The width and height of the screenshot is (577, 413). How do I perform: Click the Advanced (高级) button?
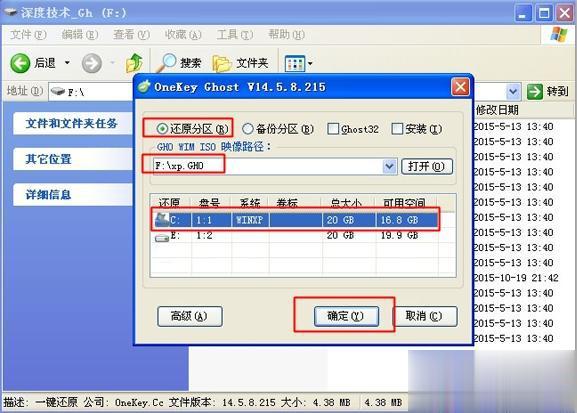coord(190,316)
